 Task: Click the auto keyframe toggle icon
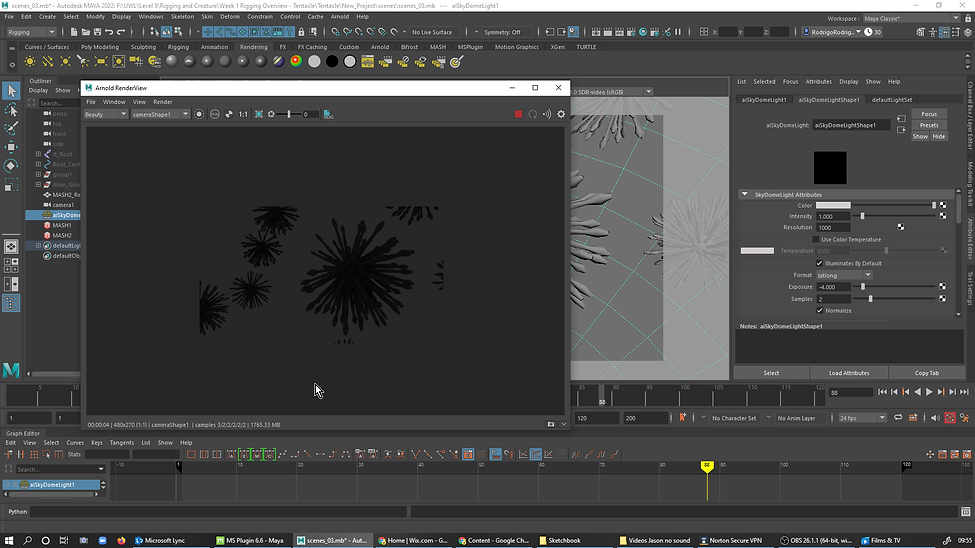click(950, 418)
